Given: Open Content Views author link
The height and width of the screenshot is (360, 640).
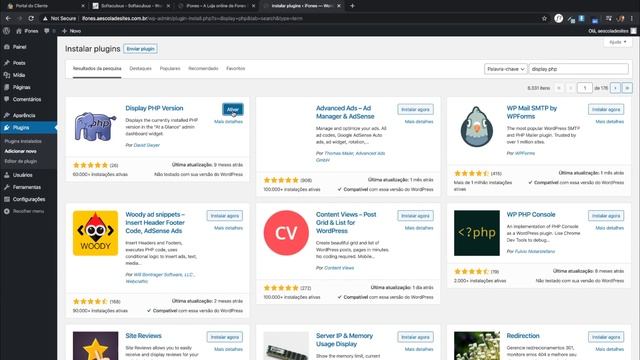Looking at the screenshot, I should tap(339, 268).
